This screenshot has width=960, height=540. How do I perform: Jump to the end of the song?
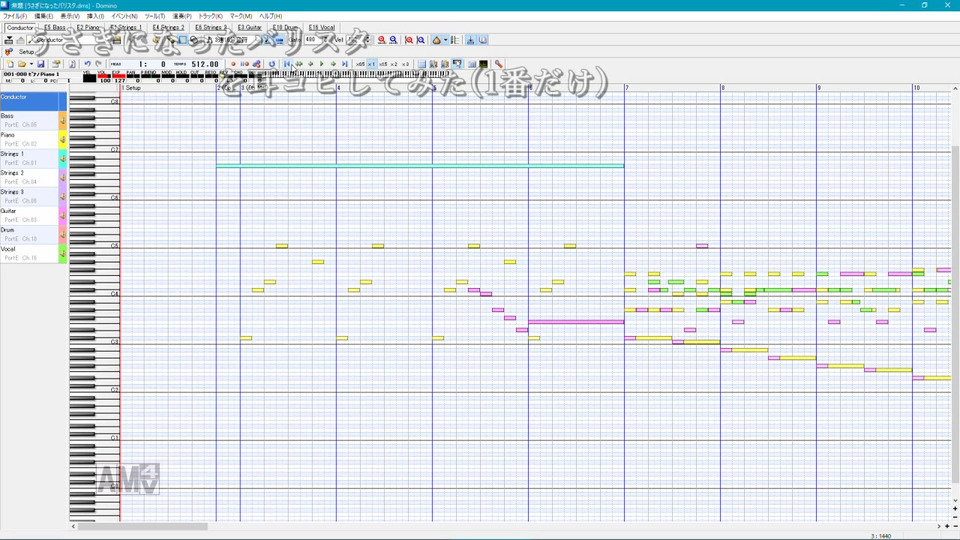345,64
